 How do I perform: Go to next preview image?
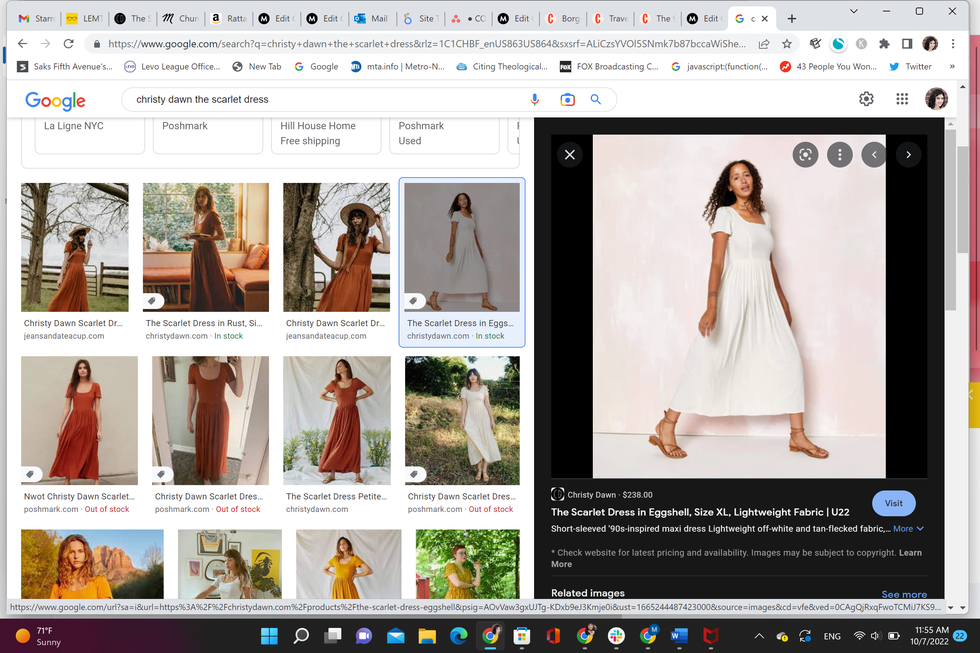[x=909, y=154]
